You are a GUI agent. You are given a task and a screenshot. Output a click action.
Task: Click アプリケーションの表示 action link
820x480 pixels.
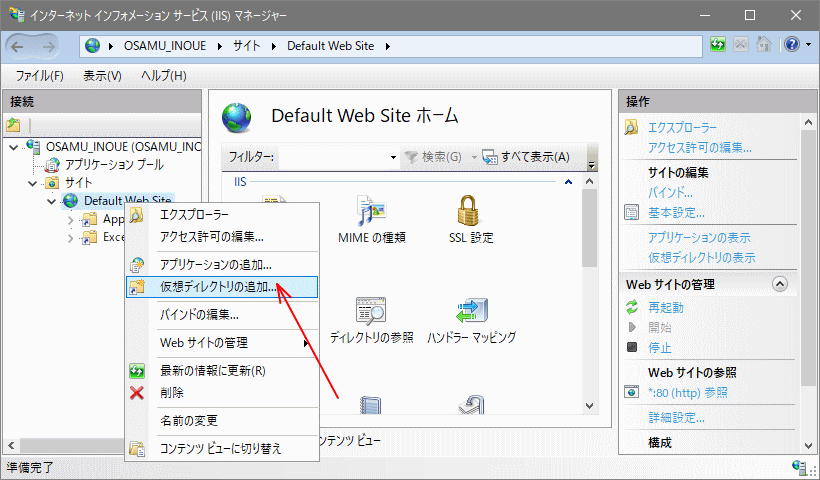pyautogui.click(x=700, y=237)
